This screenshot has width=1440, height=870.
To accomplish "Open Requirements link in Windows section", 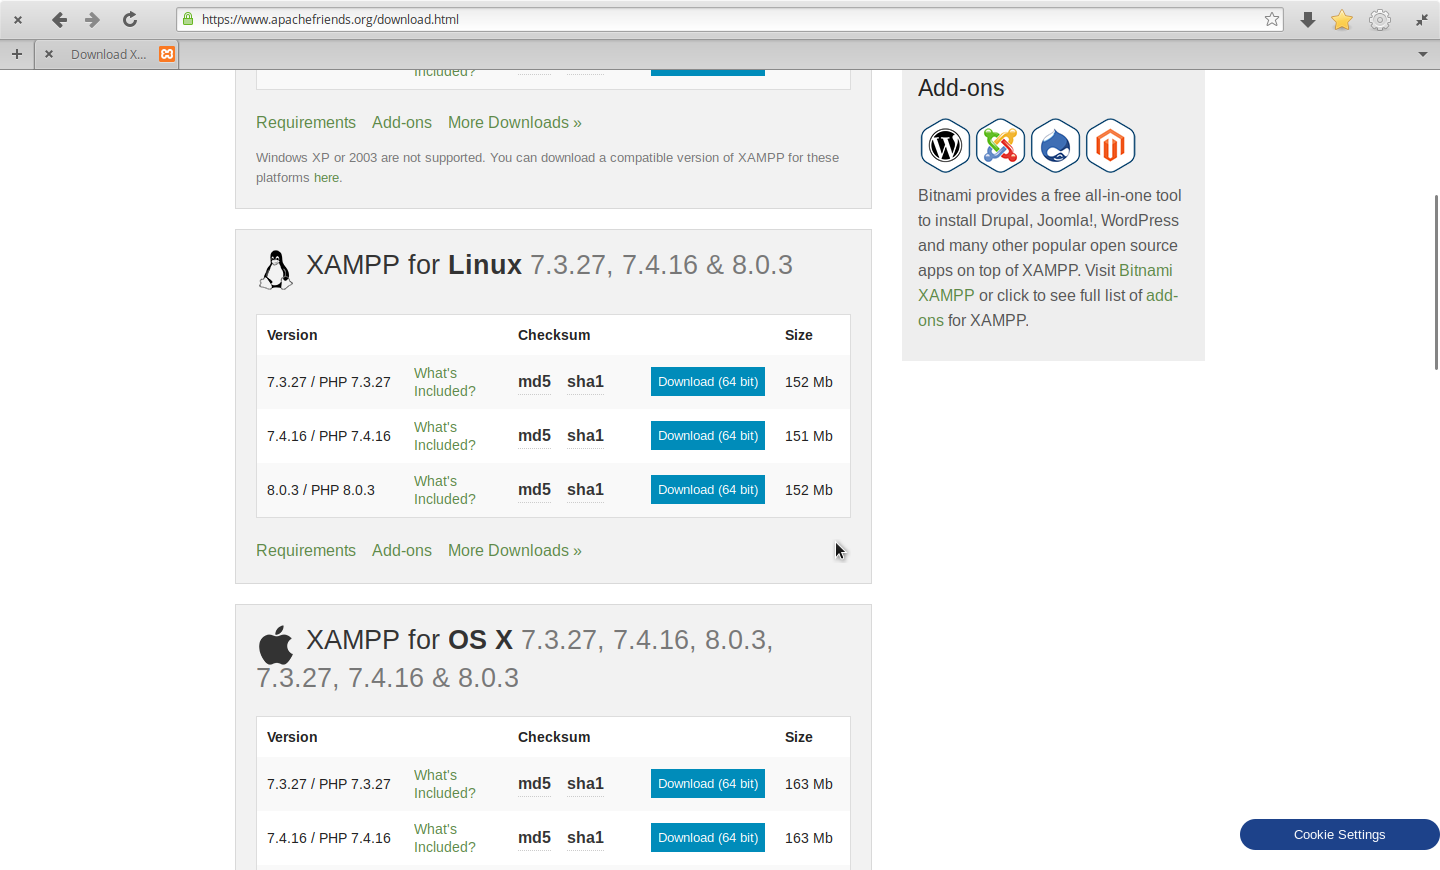I will click(306, 123).
